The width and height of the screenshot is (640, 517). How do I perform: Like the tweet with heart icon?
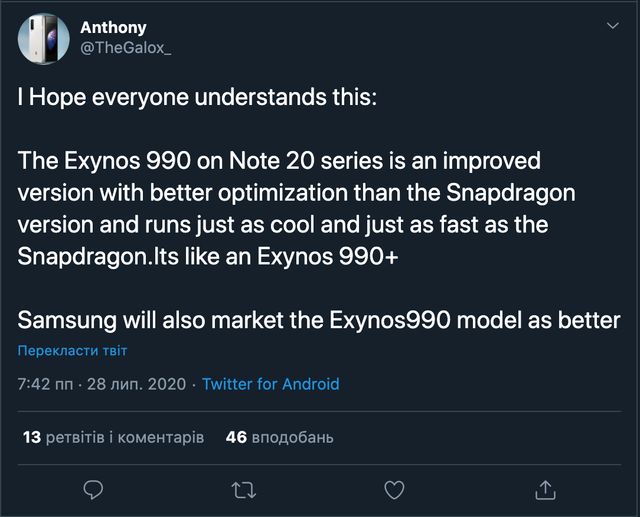coord(395,489)
